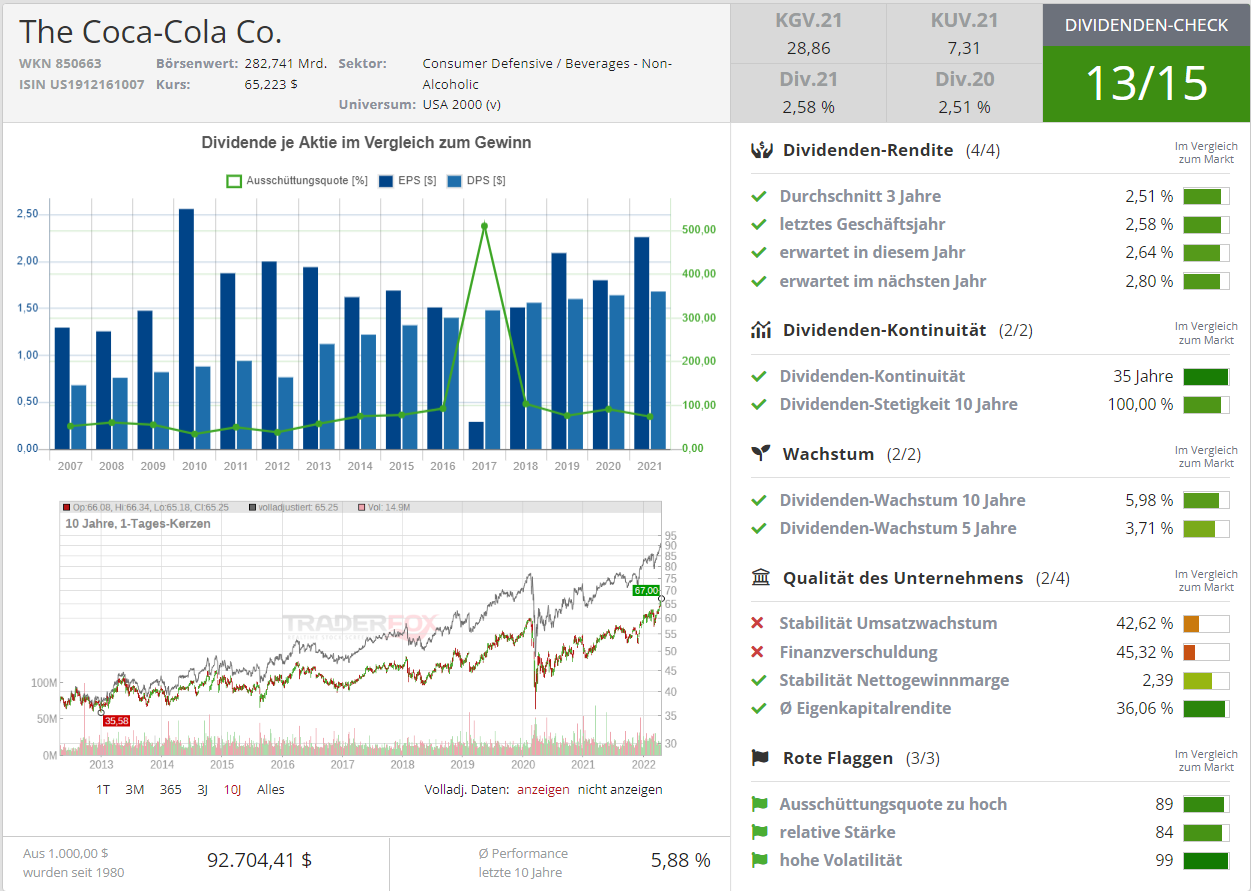Click the green 67,00 price marker
This screenshot has height=891, width=1251.
coord(646,591)
